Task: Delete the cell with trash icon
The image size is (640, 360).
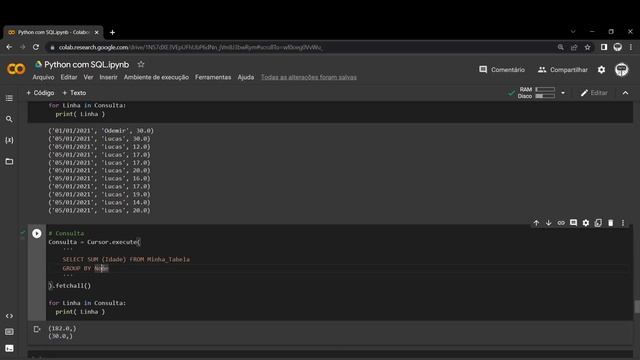Action: tap(611, 223)
